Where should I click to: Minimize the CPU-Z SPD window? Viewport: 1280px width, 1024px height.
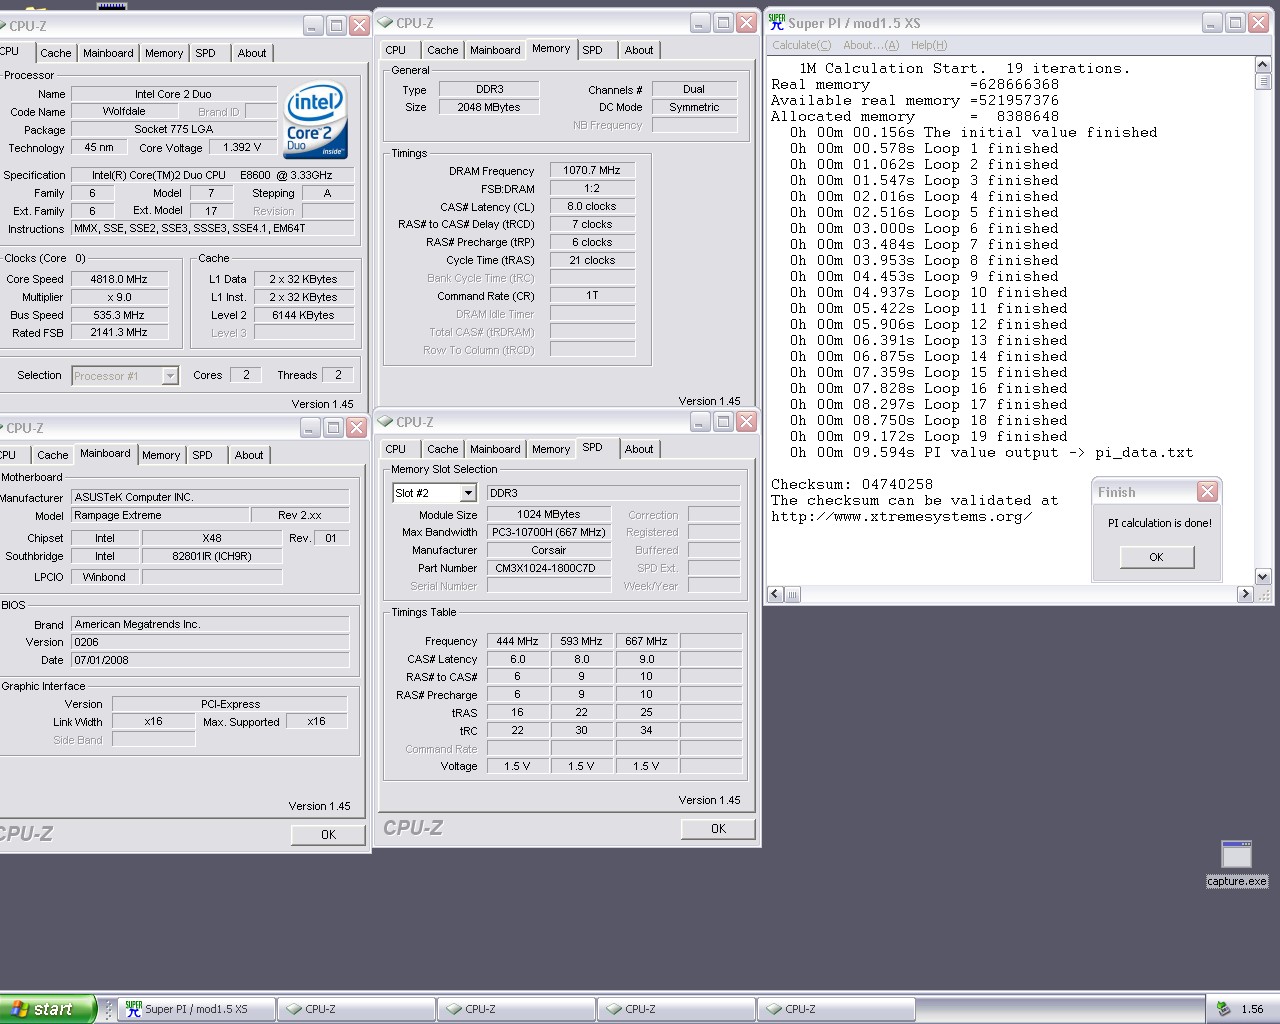(700, 421)
